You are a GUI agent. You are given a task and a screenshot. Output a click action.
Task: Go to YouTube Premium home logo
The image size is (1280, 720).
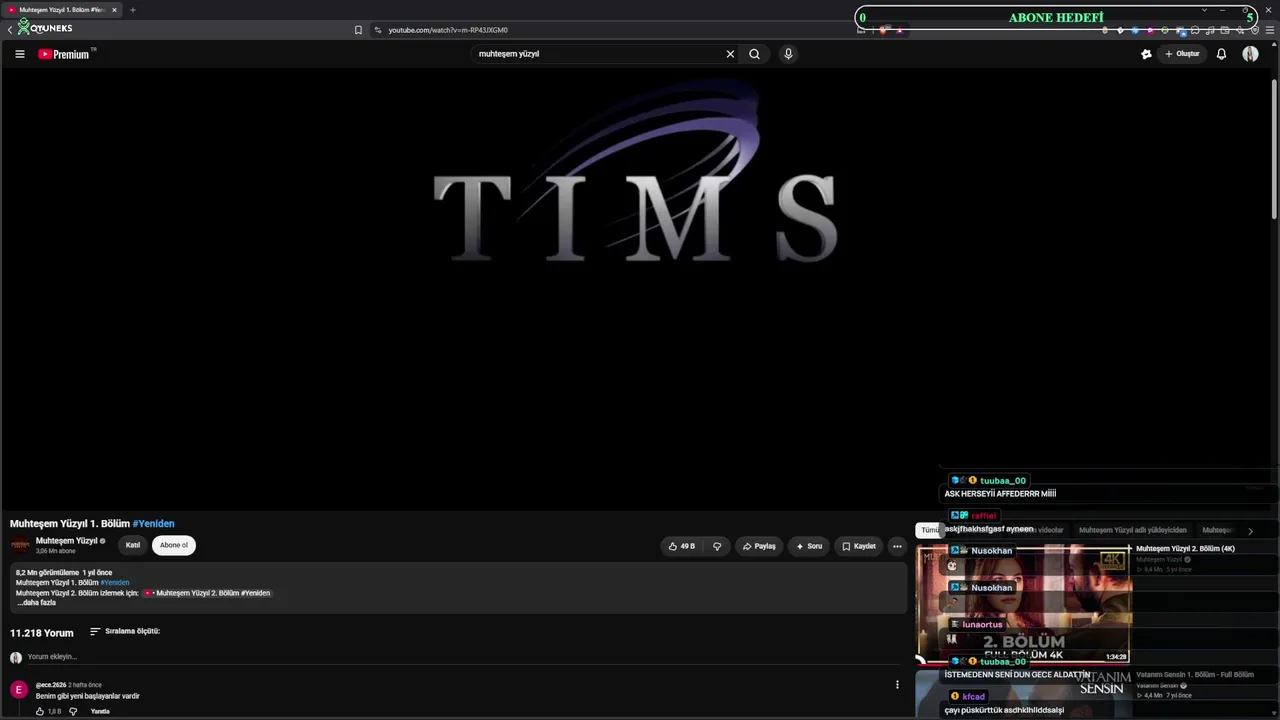click(64, 54)
